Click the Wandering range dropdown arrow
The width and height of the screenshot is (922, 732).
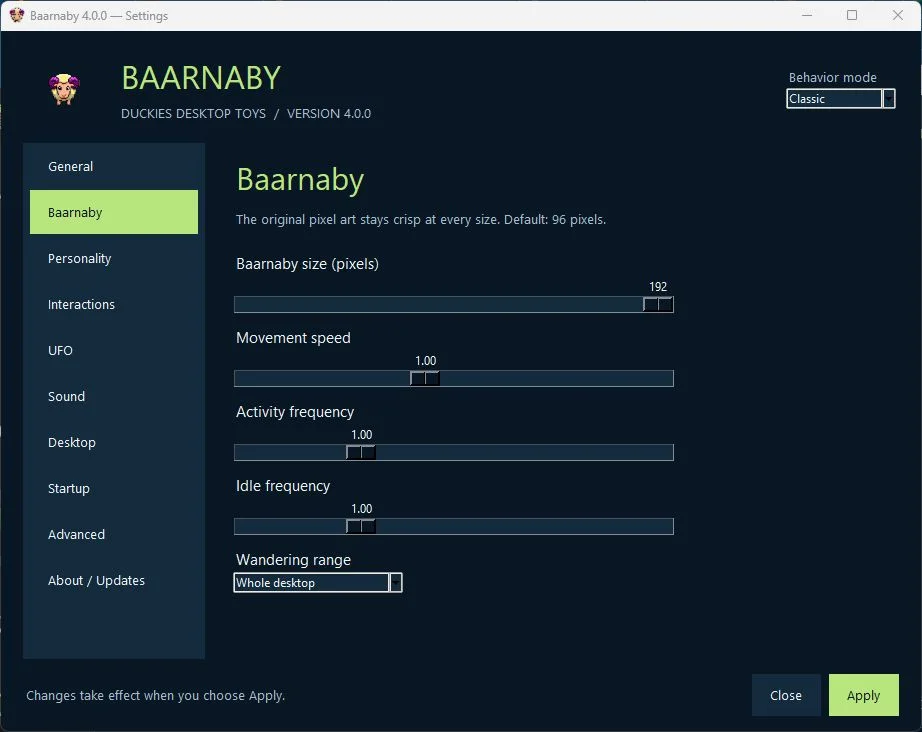(396, 583)
